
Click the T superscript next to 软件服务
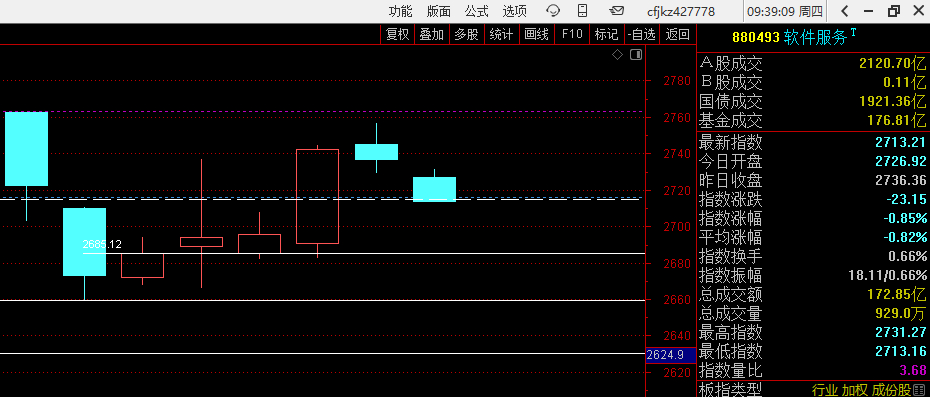(x=853, y=32)
